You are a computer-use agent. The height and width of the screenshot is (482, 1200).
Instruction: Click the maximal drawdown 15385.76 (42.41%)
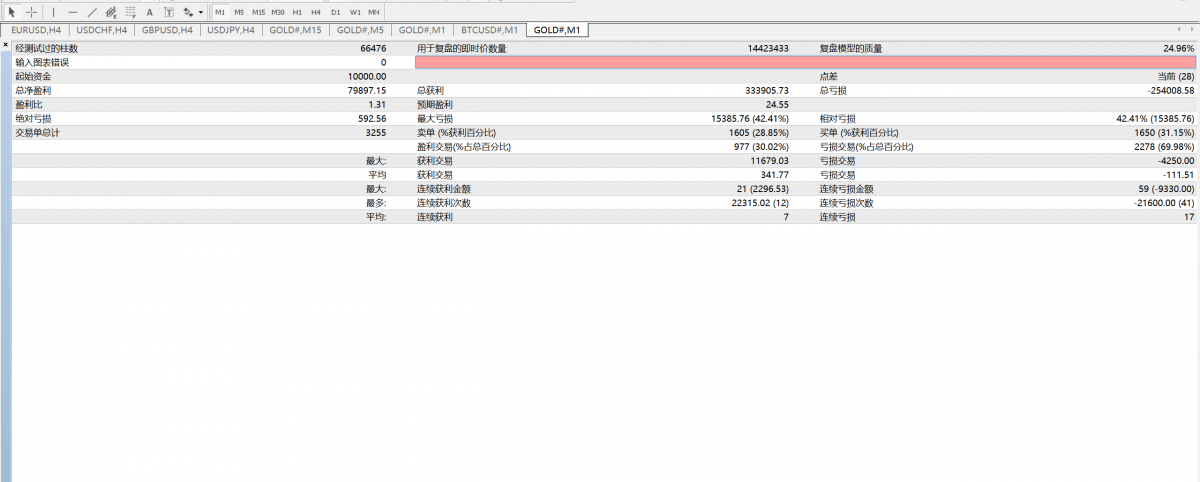pos(750,118)
